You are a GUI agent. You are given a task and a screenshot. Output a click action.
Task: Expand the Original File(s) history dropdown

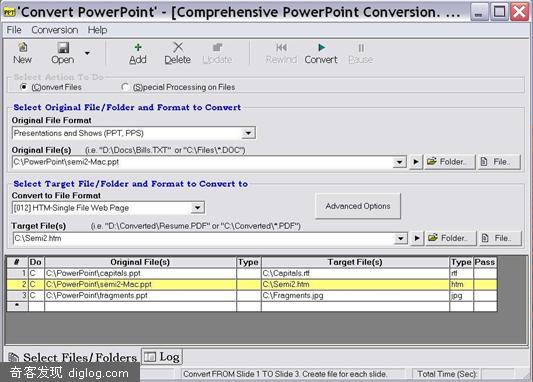tap(399, 162)
